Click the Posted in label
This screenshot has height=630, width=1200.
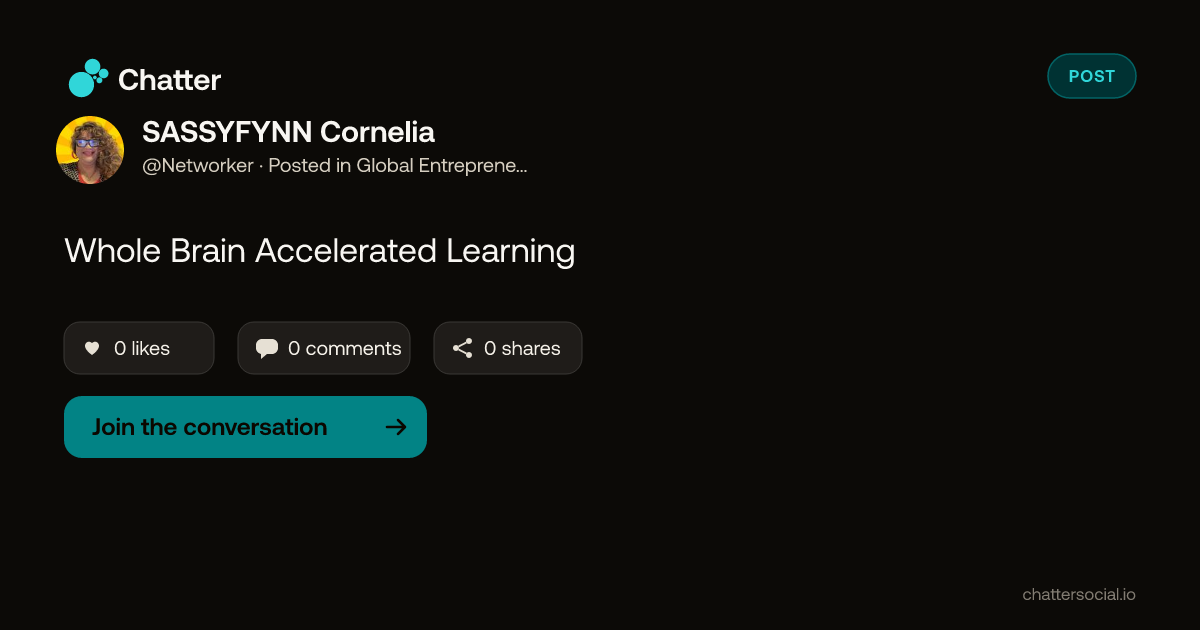(310, 166)
